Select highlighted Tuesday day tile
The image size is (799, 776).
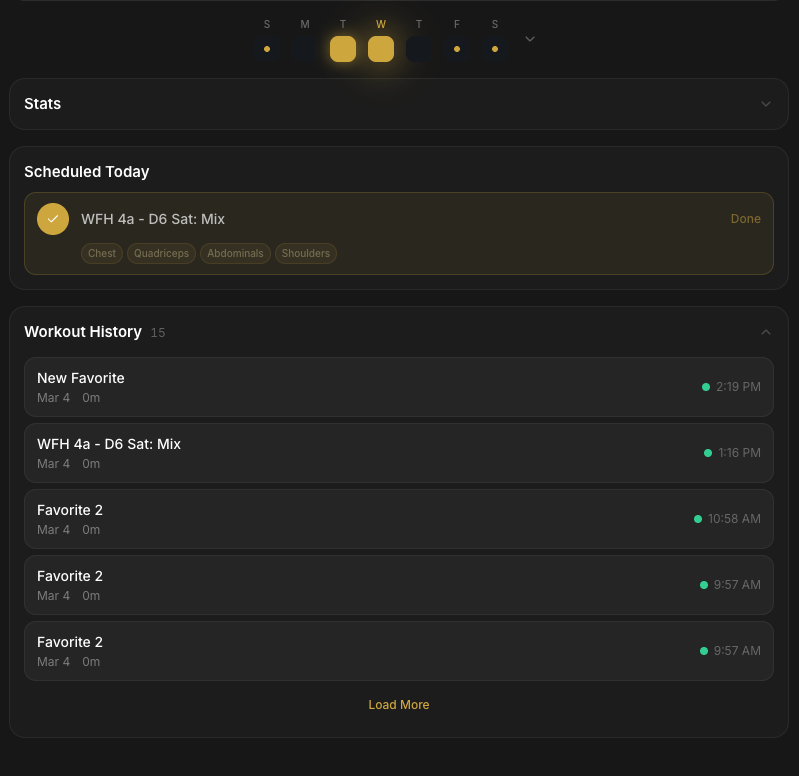pyautogui.click(x=343, y=48)
